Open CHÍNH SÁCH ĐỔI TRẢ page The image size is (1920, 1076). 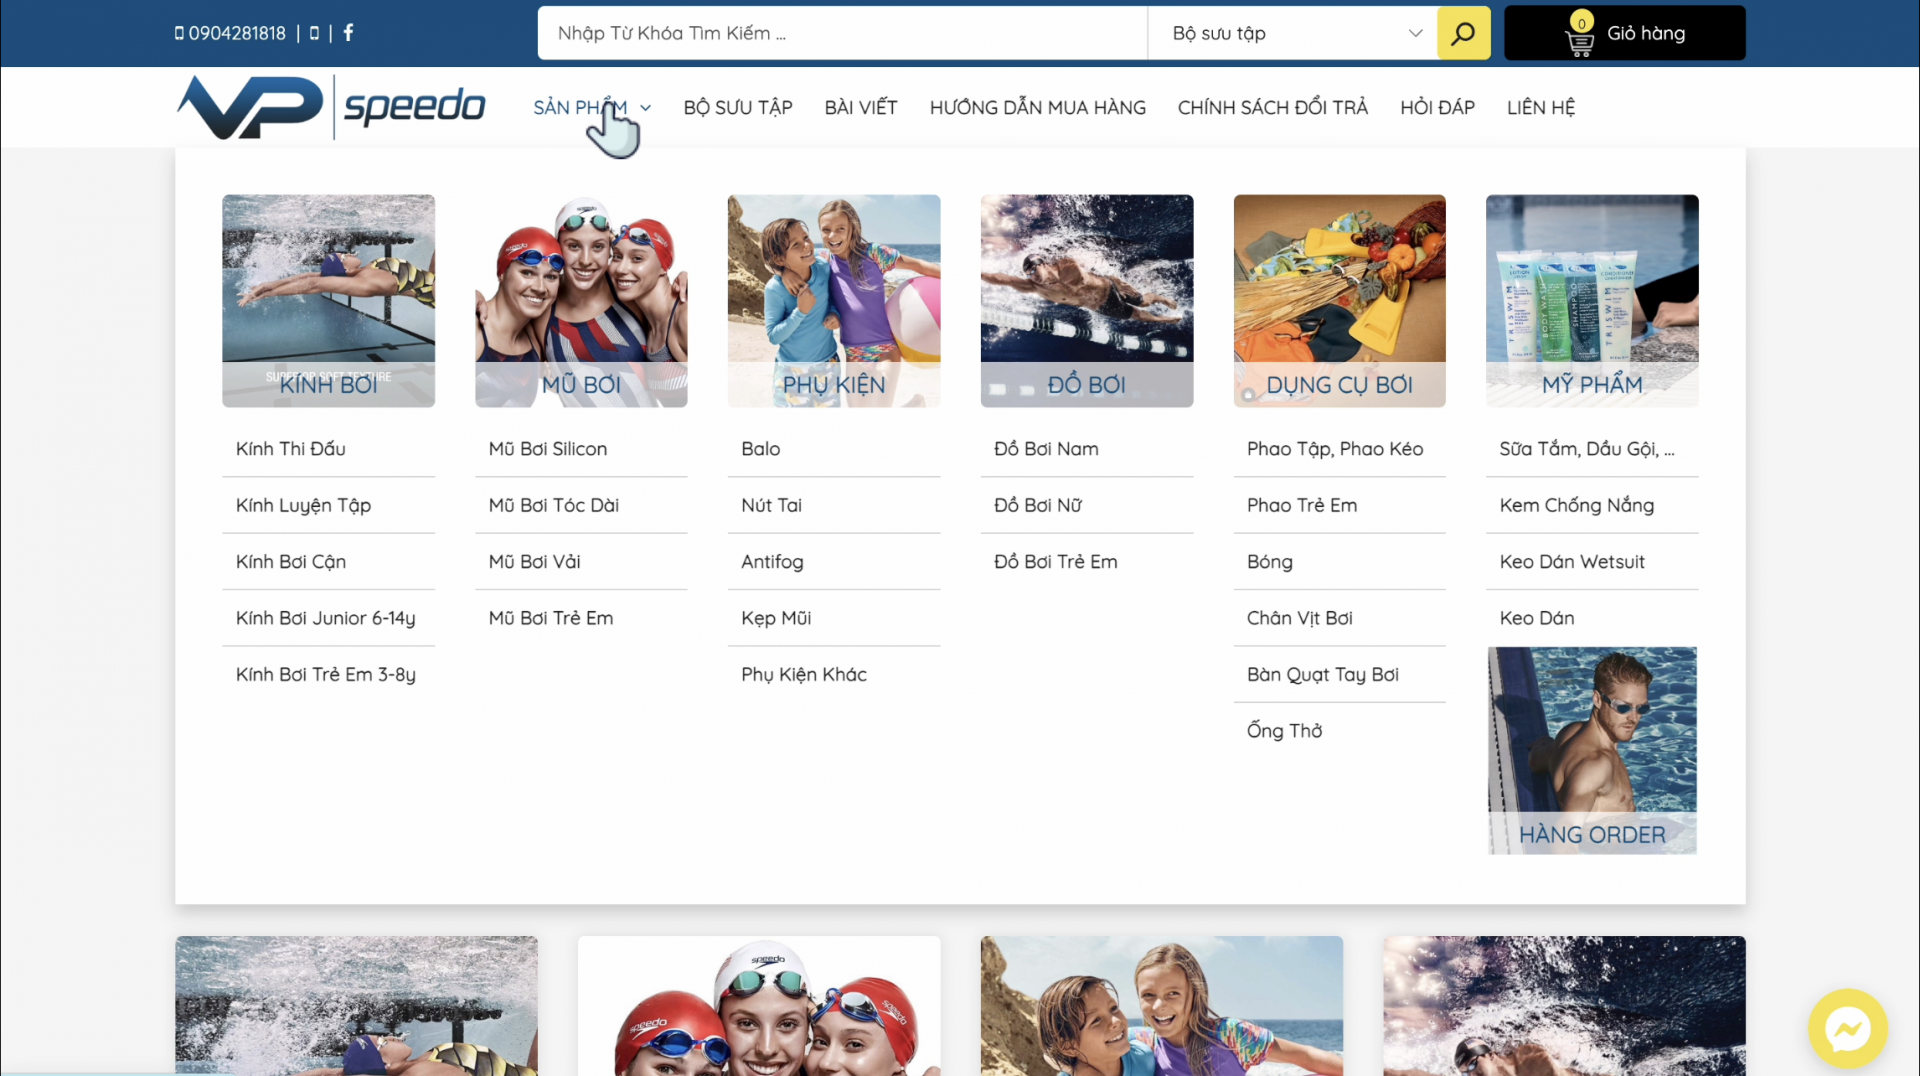coord(1273,107)
